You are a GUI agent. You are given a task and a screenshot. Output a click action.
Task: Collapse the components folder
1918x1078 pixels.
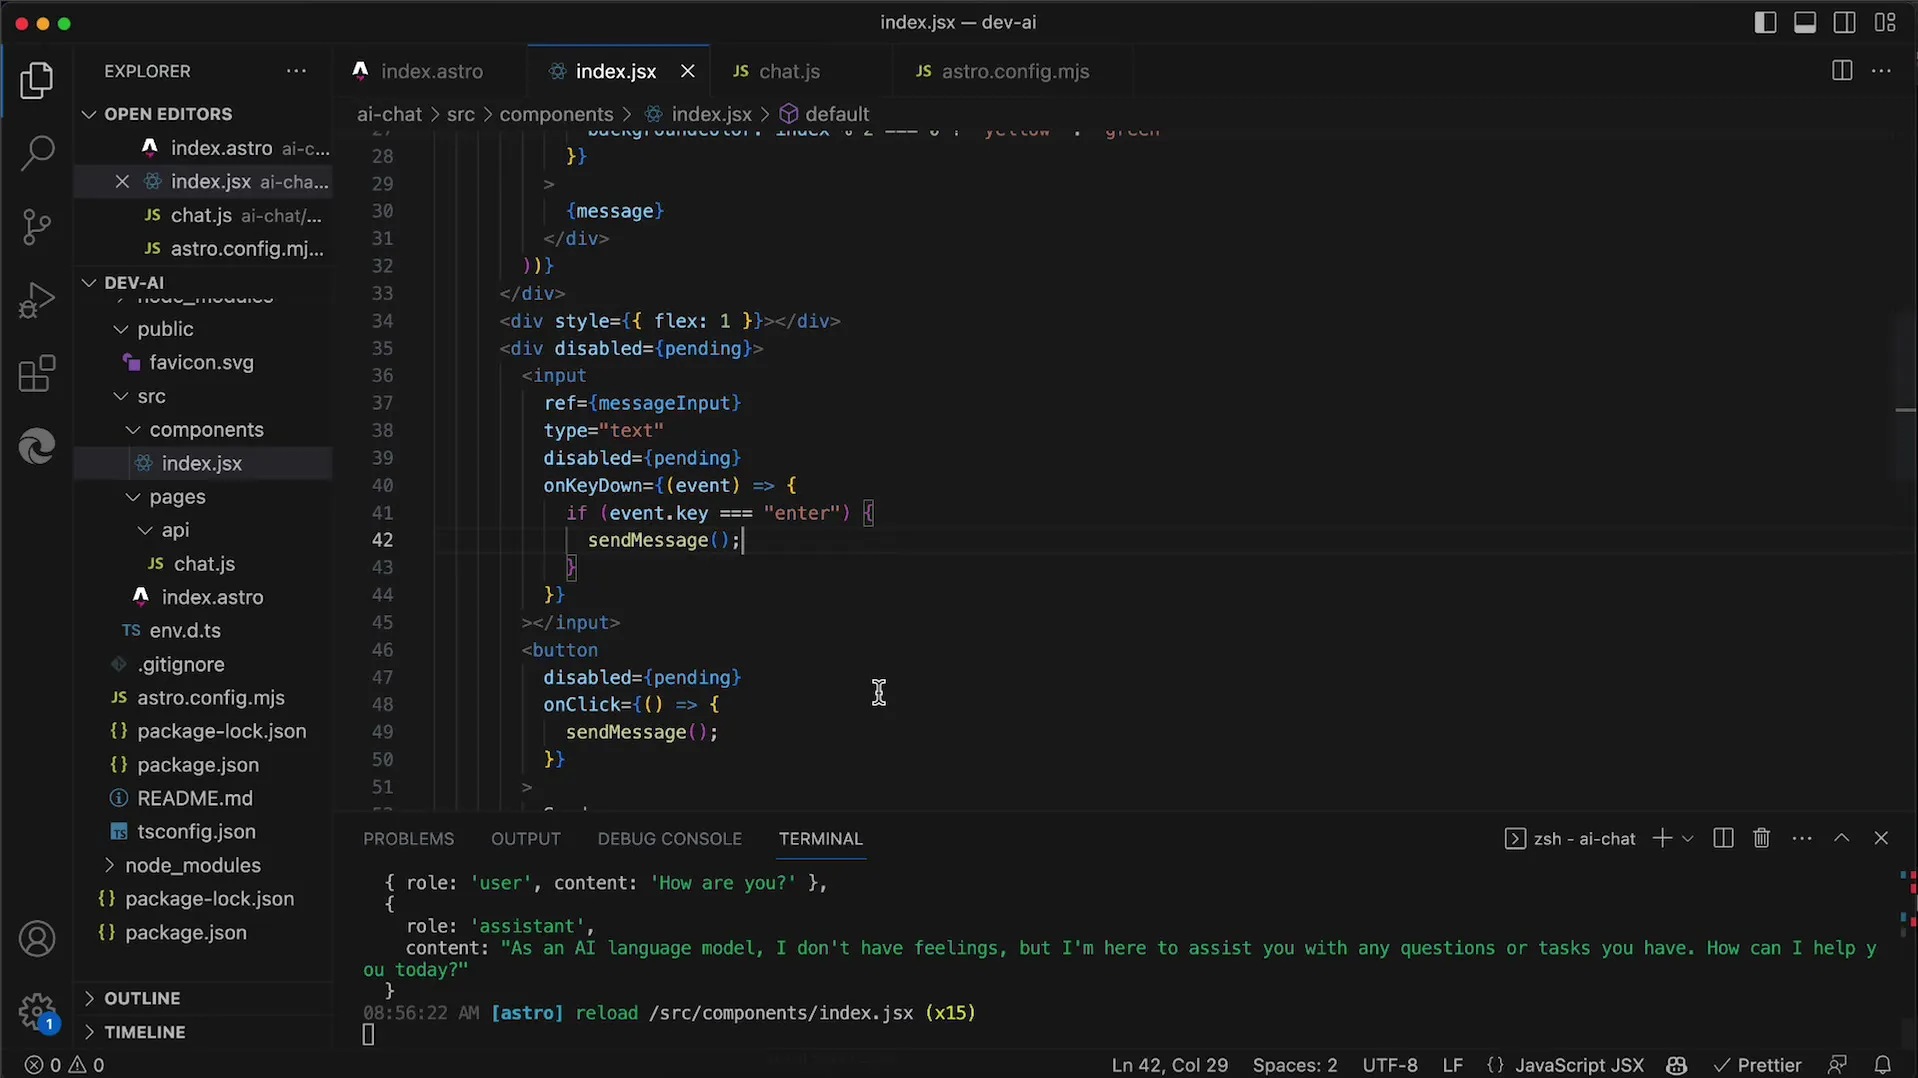[204, 430]
